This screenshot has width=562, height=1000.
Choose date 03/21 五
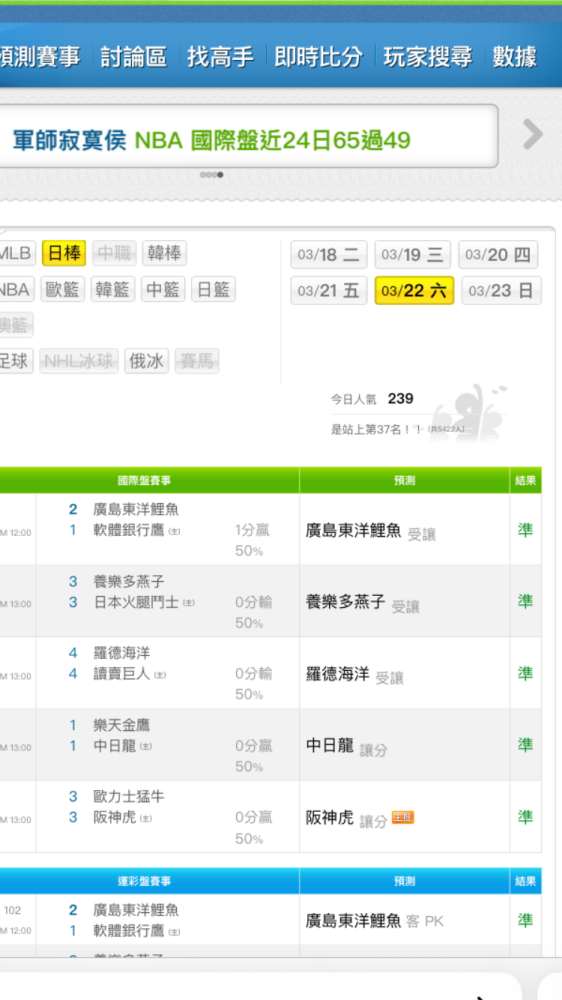point(329,291)
